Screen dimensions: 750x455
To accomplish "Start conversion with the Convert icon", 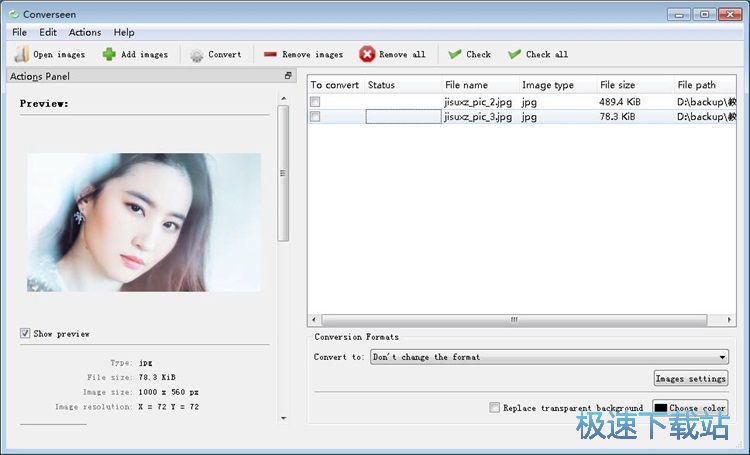I will click(x=196, y=55).
